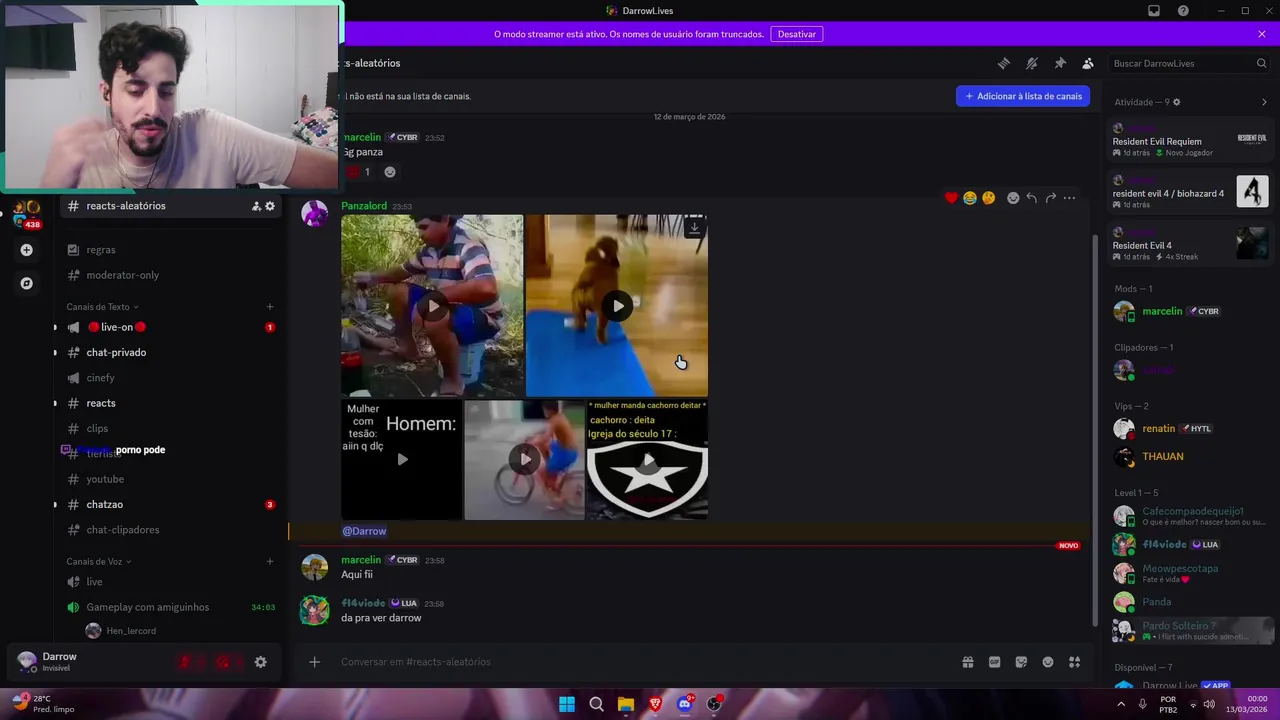
Task: Click the @Darrow mention
Action: (x=364, y=531)
